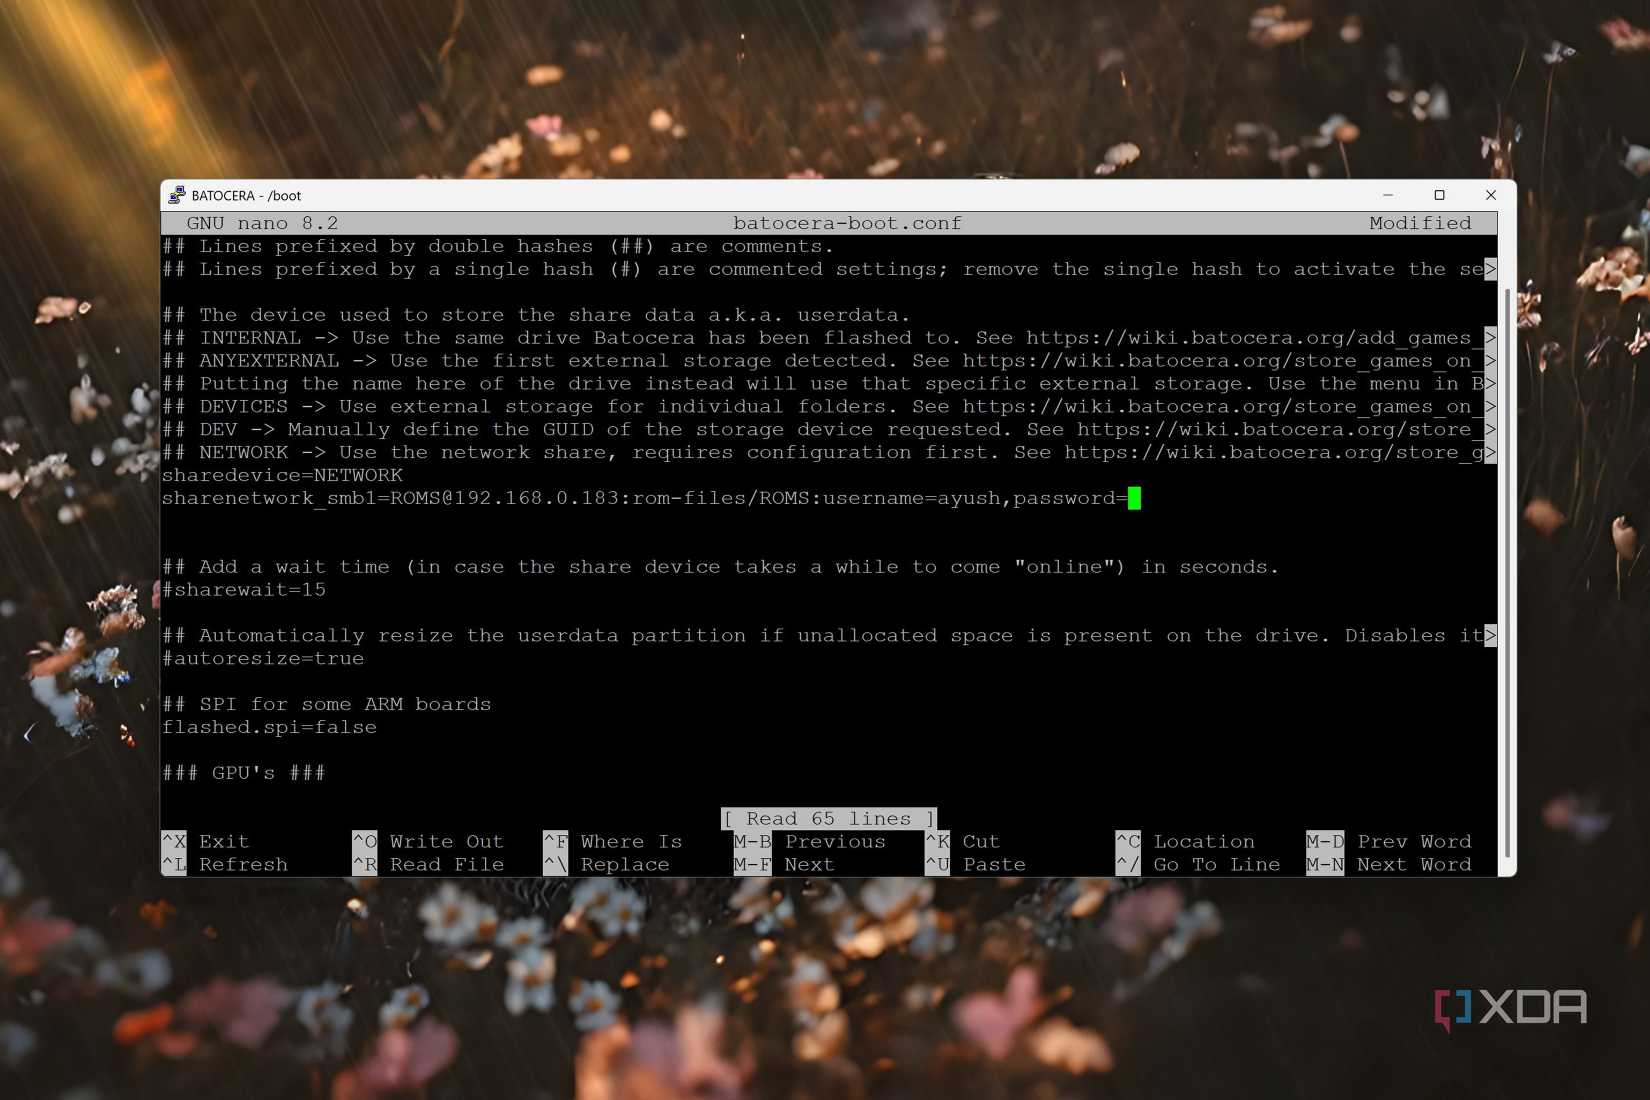Click the '## DEVICES ->' comment line

coord(829,407)
